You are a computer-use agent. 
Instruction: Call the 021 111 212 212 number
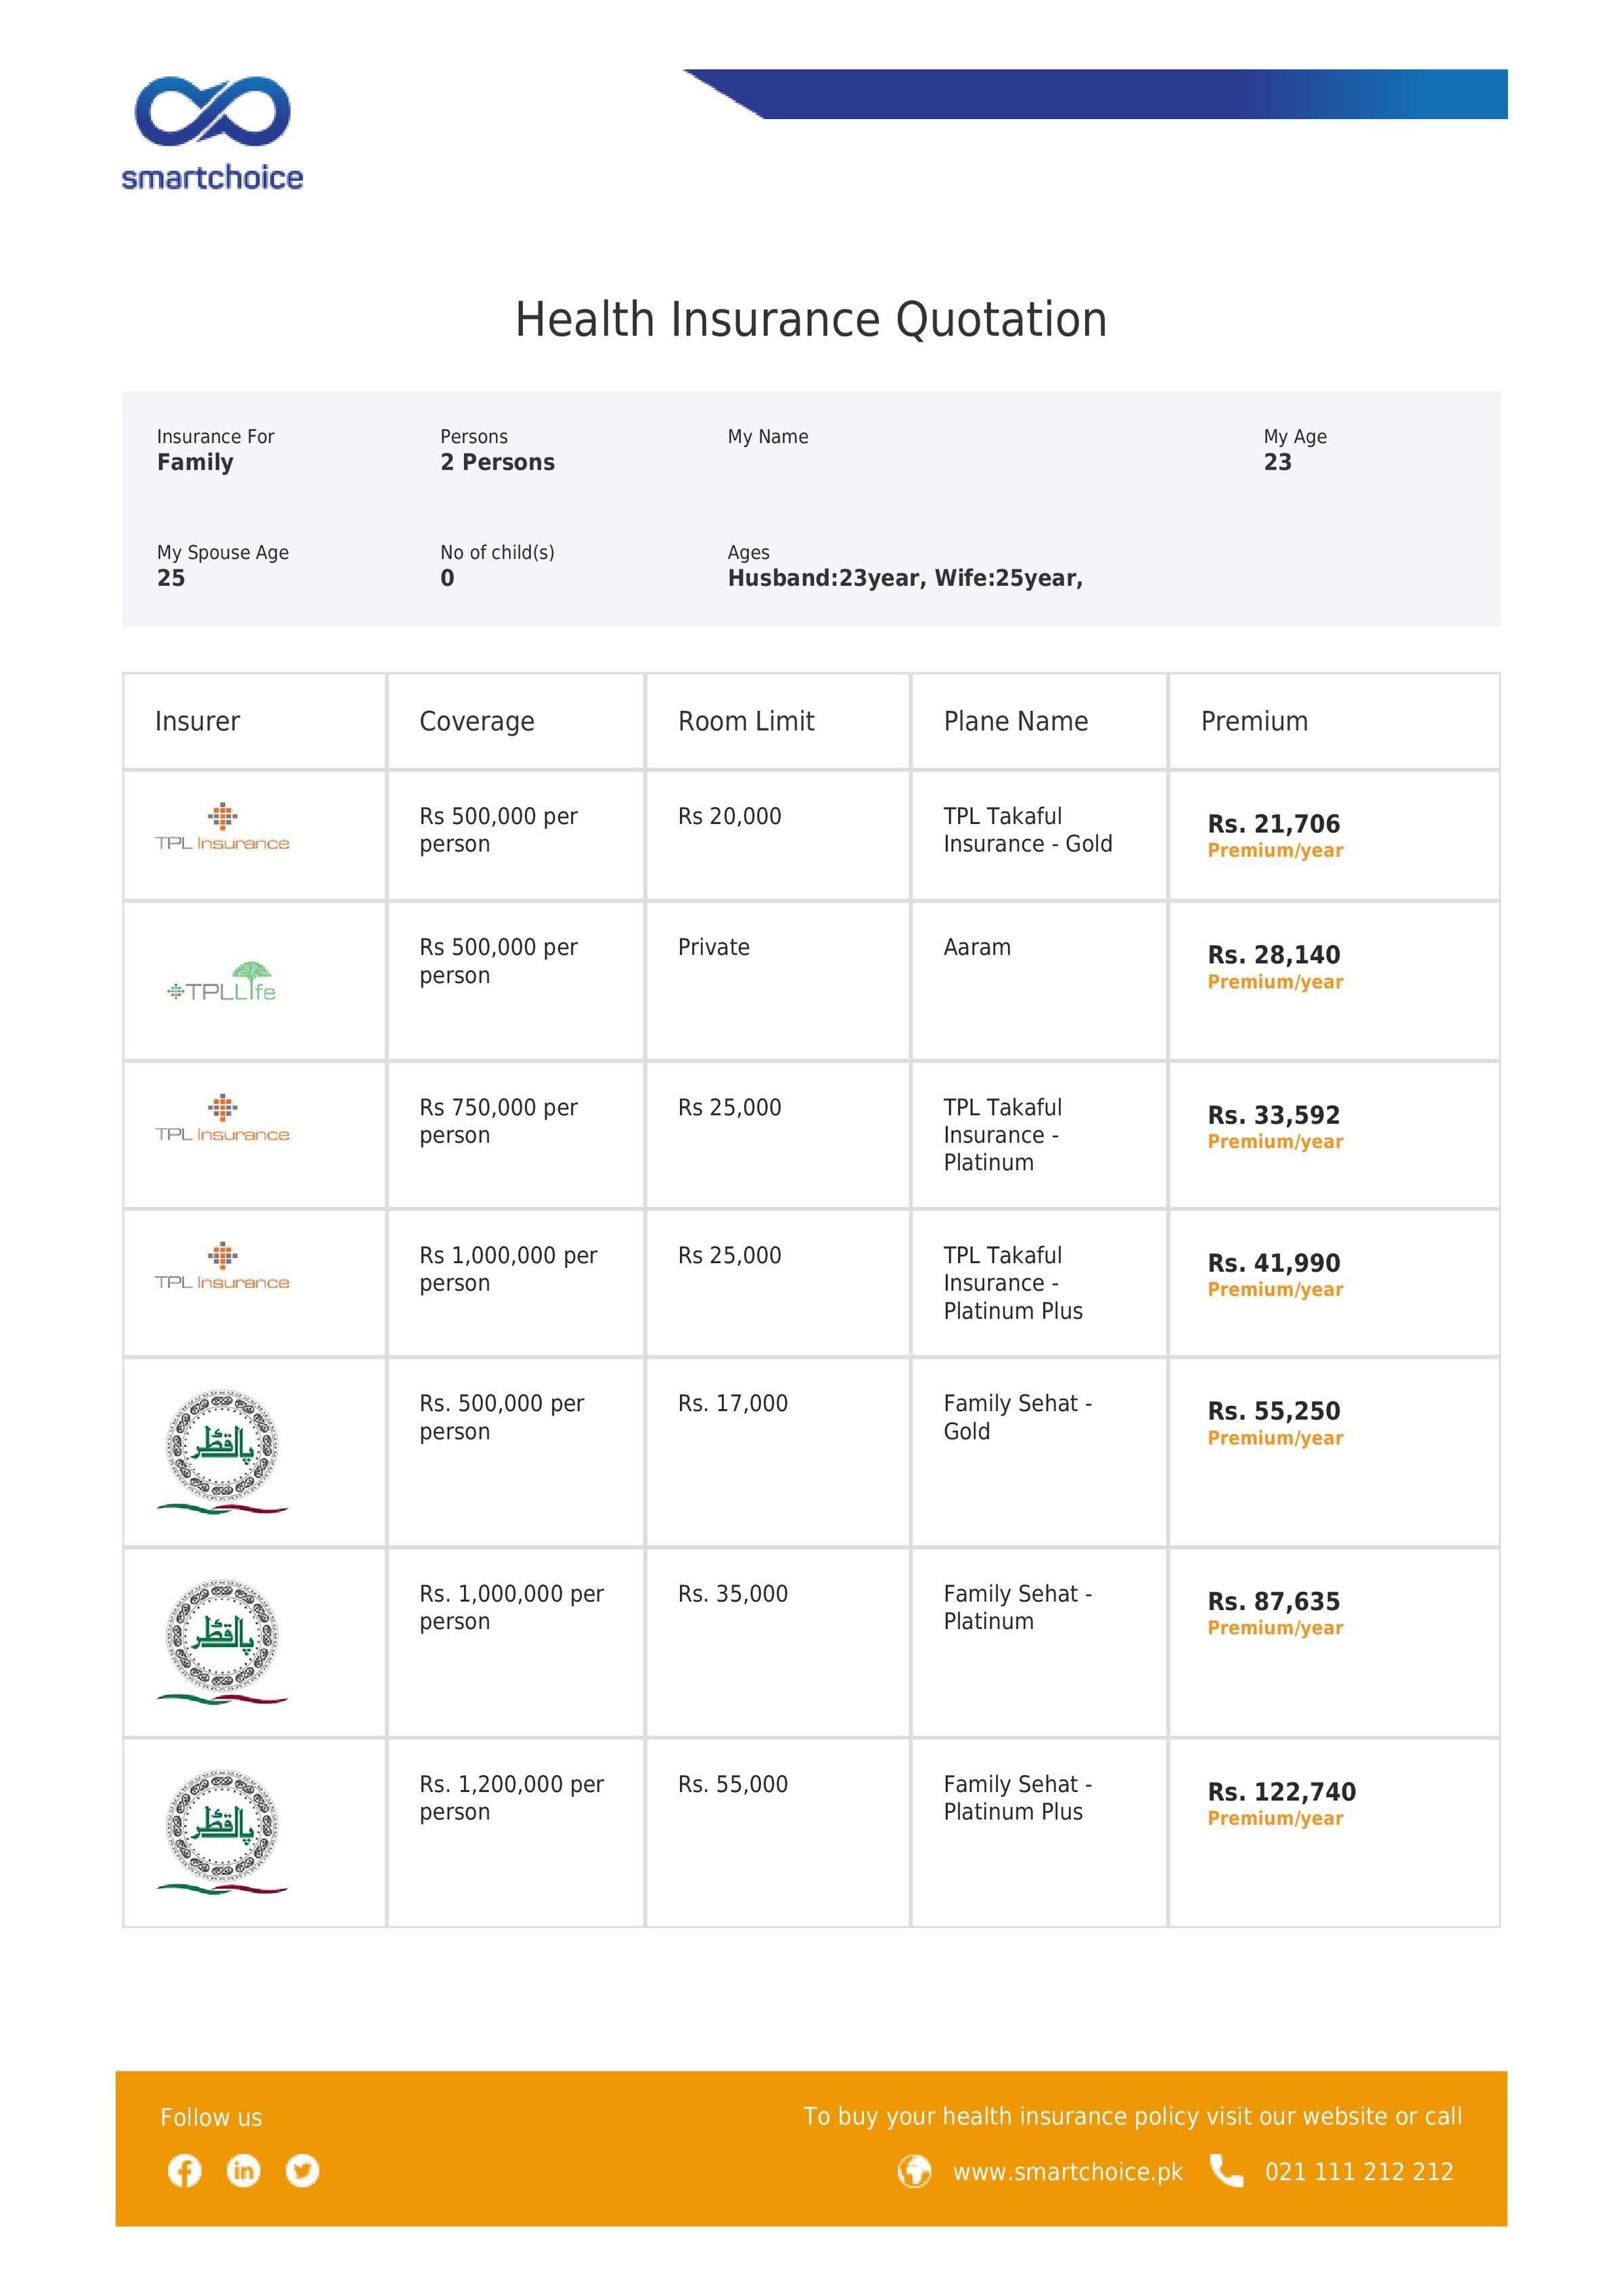click(1359, 2172)
